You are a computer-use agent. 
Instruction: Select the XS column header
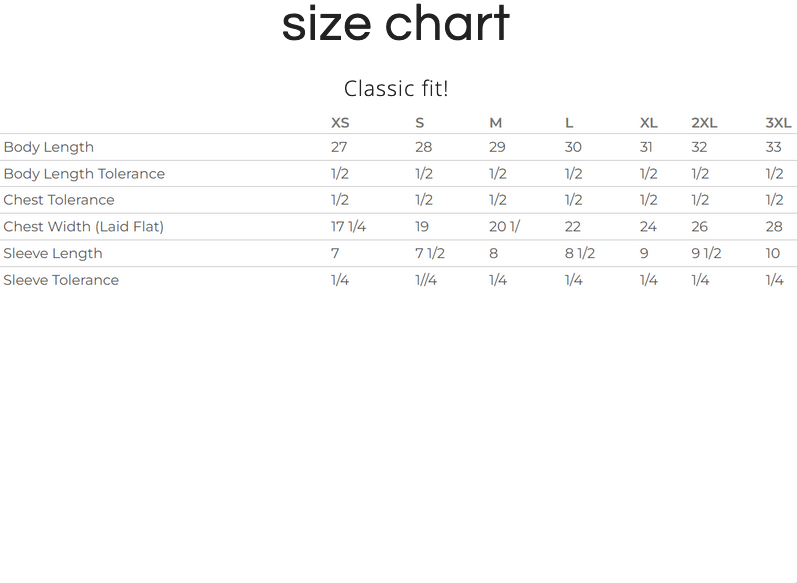tap(340, 123)
